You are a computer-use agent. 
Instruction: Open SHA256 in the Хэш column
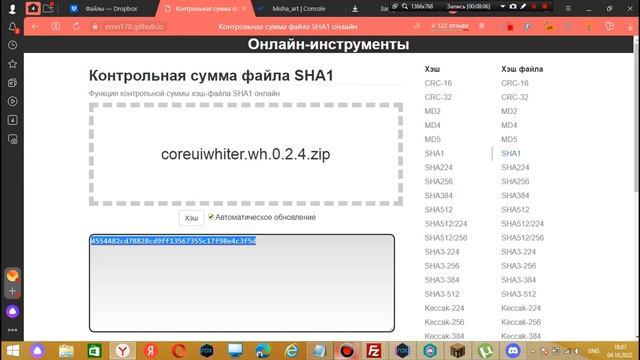coord(438,182)
